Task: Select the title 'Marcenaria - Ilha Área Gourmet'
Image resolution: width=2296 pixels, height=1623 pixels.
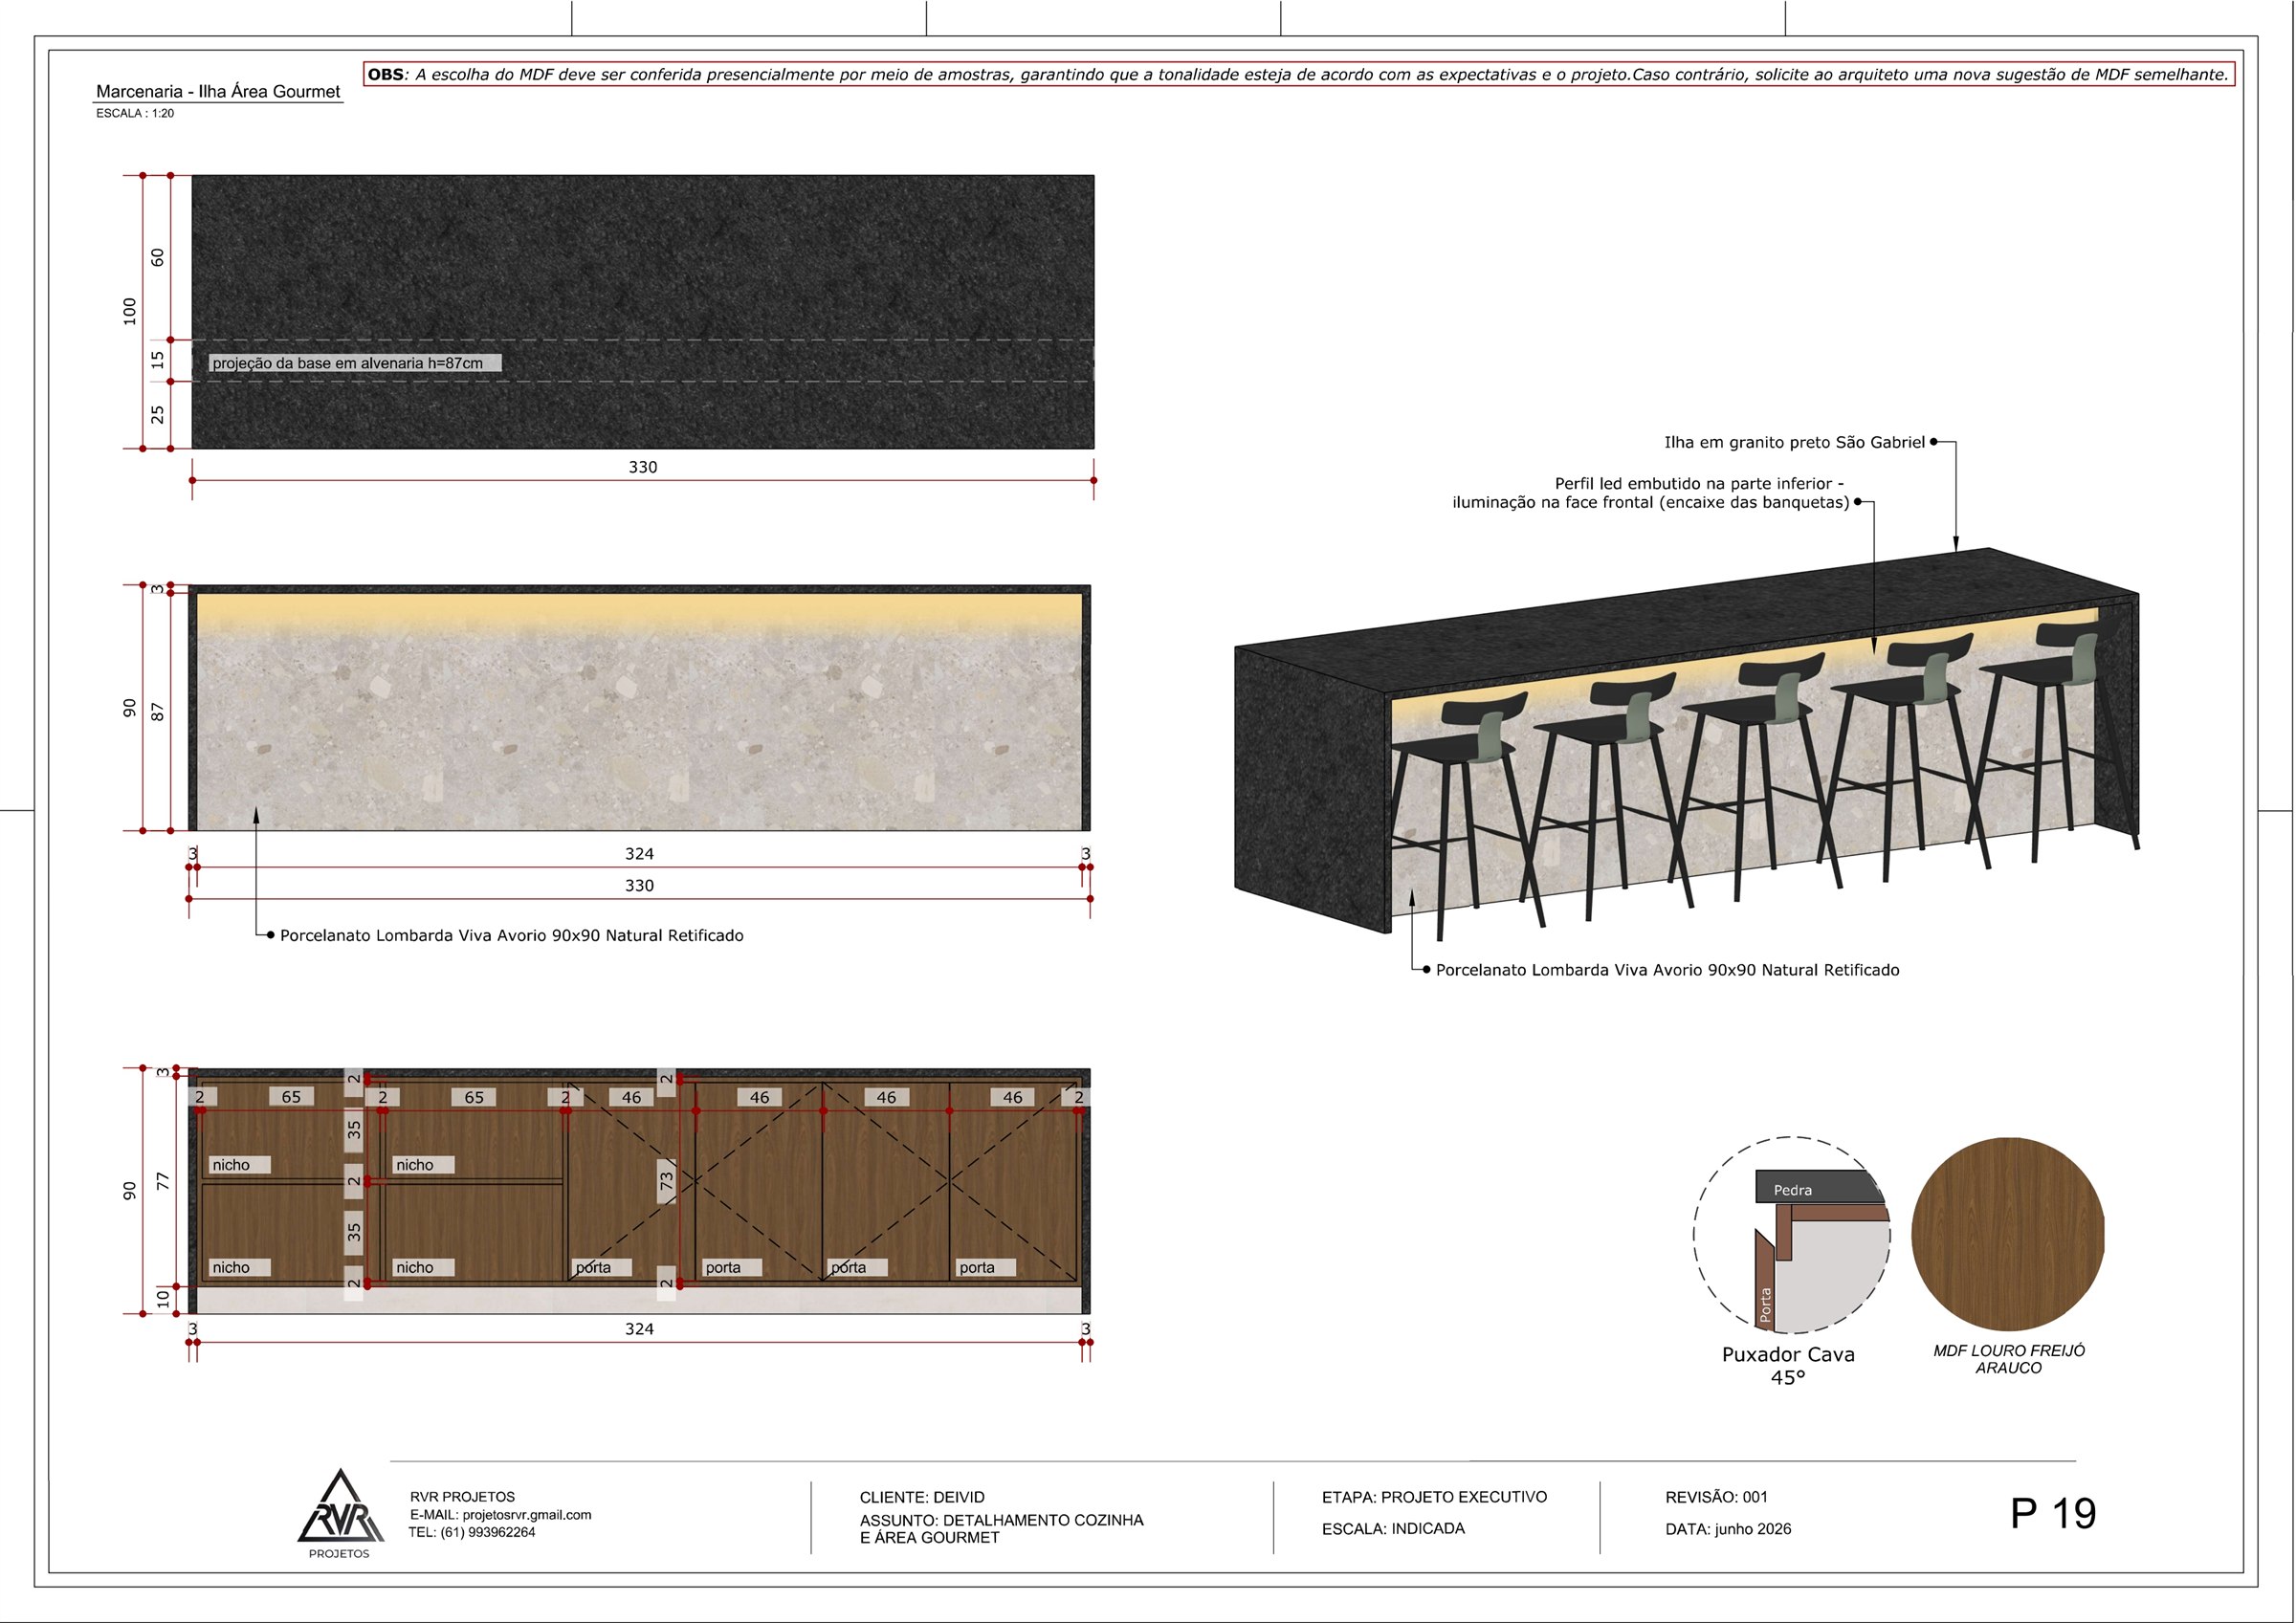Action: (x=218, y=91)
